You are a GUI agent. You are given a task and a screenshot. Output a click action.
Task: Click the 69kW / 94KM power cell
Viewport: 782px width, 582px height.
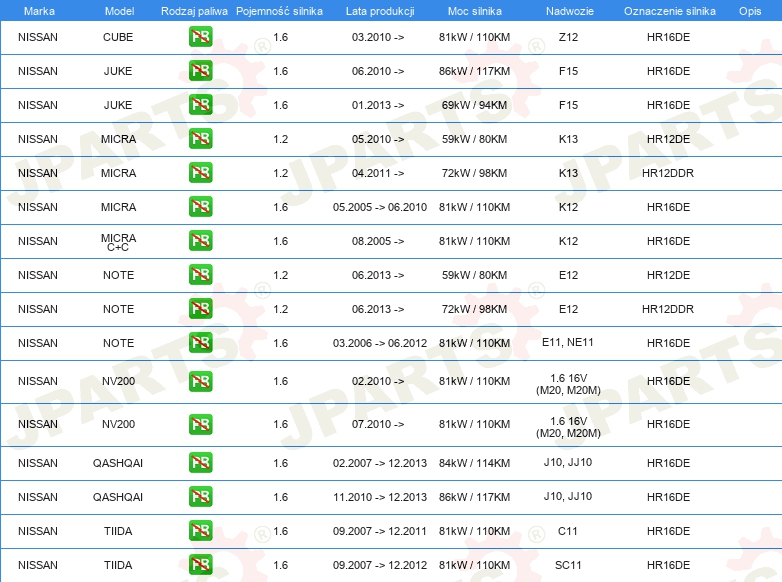pos(474,105)
